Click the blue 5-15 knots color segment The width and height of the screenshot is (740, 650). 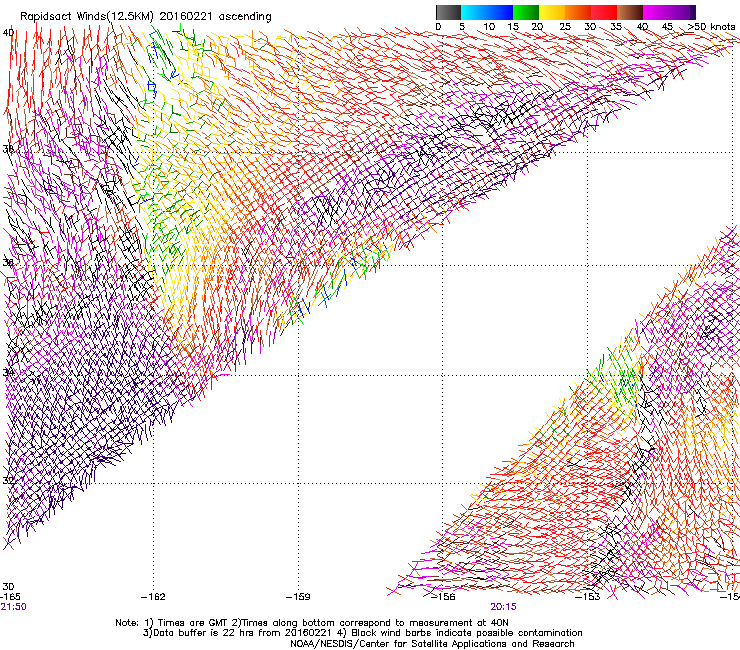click(x=487, y=12)
